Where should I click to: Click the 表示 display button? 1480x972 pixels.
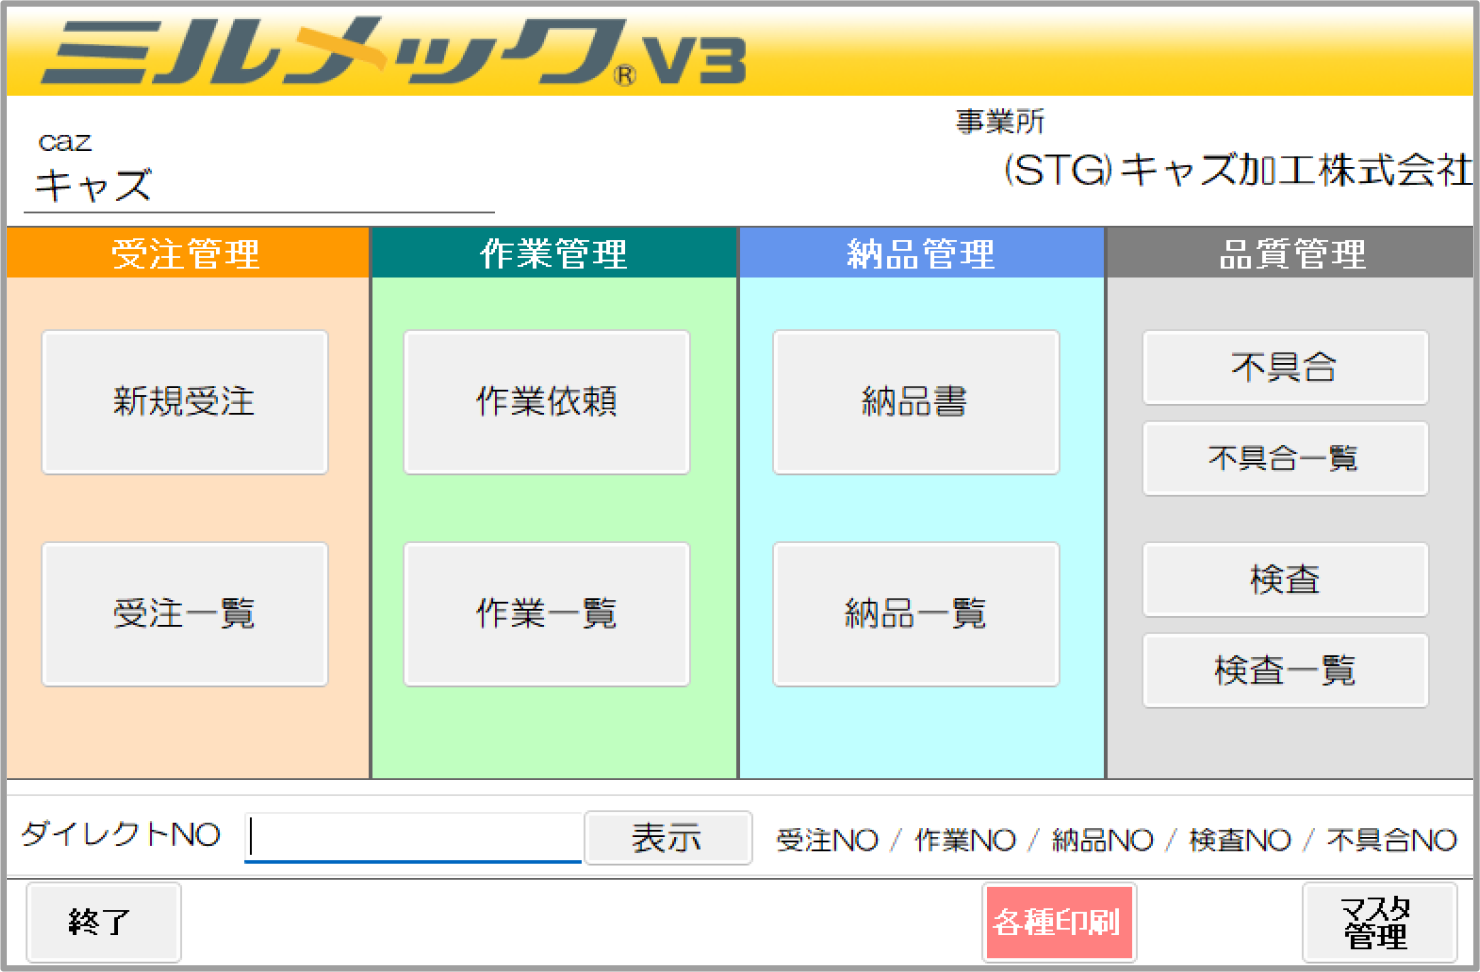(x=668, y=838)
